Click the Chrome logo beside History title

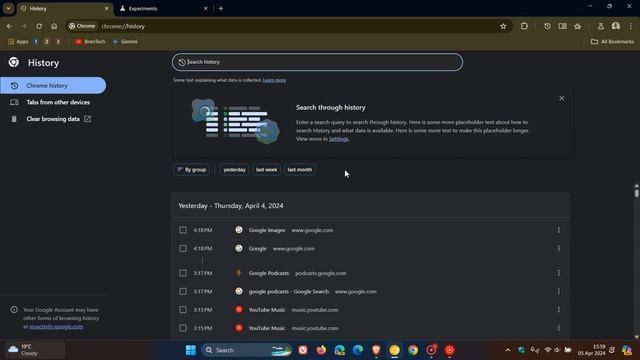coord(14,62)
